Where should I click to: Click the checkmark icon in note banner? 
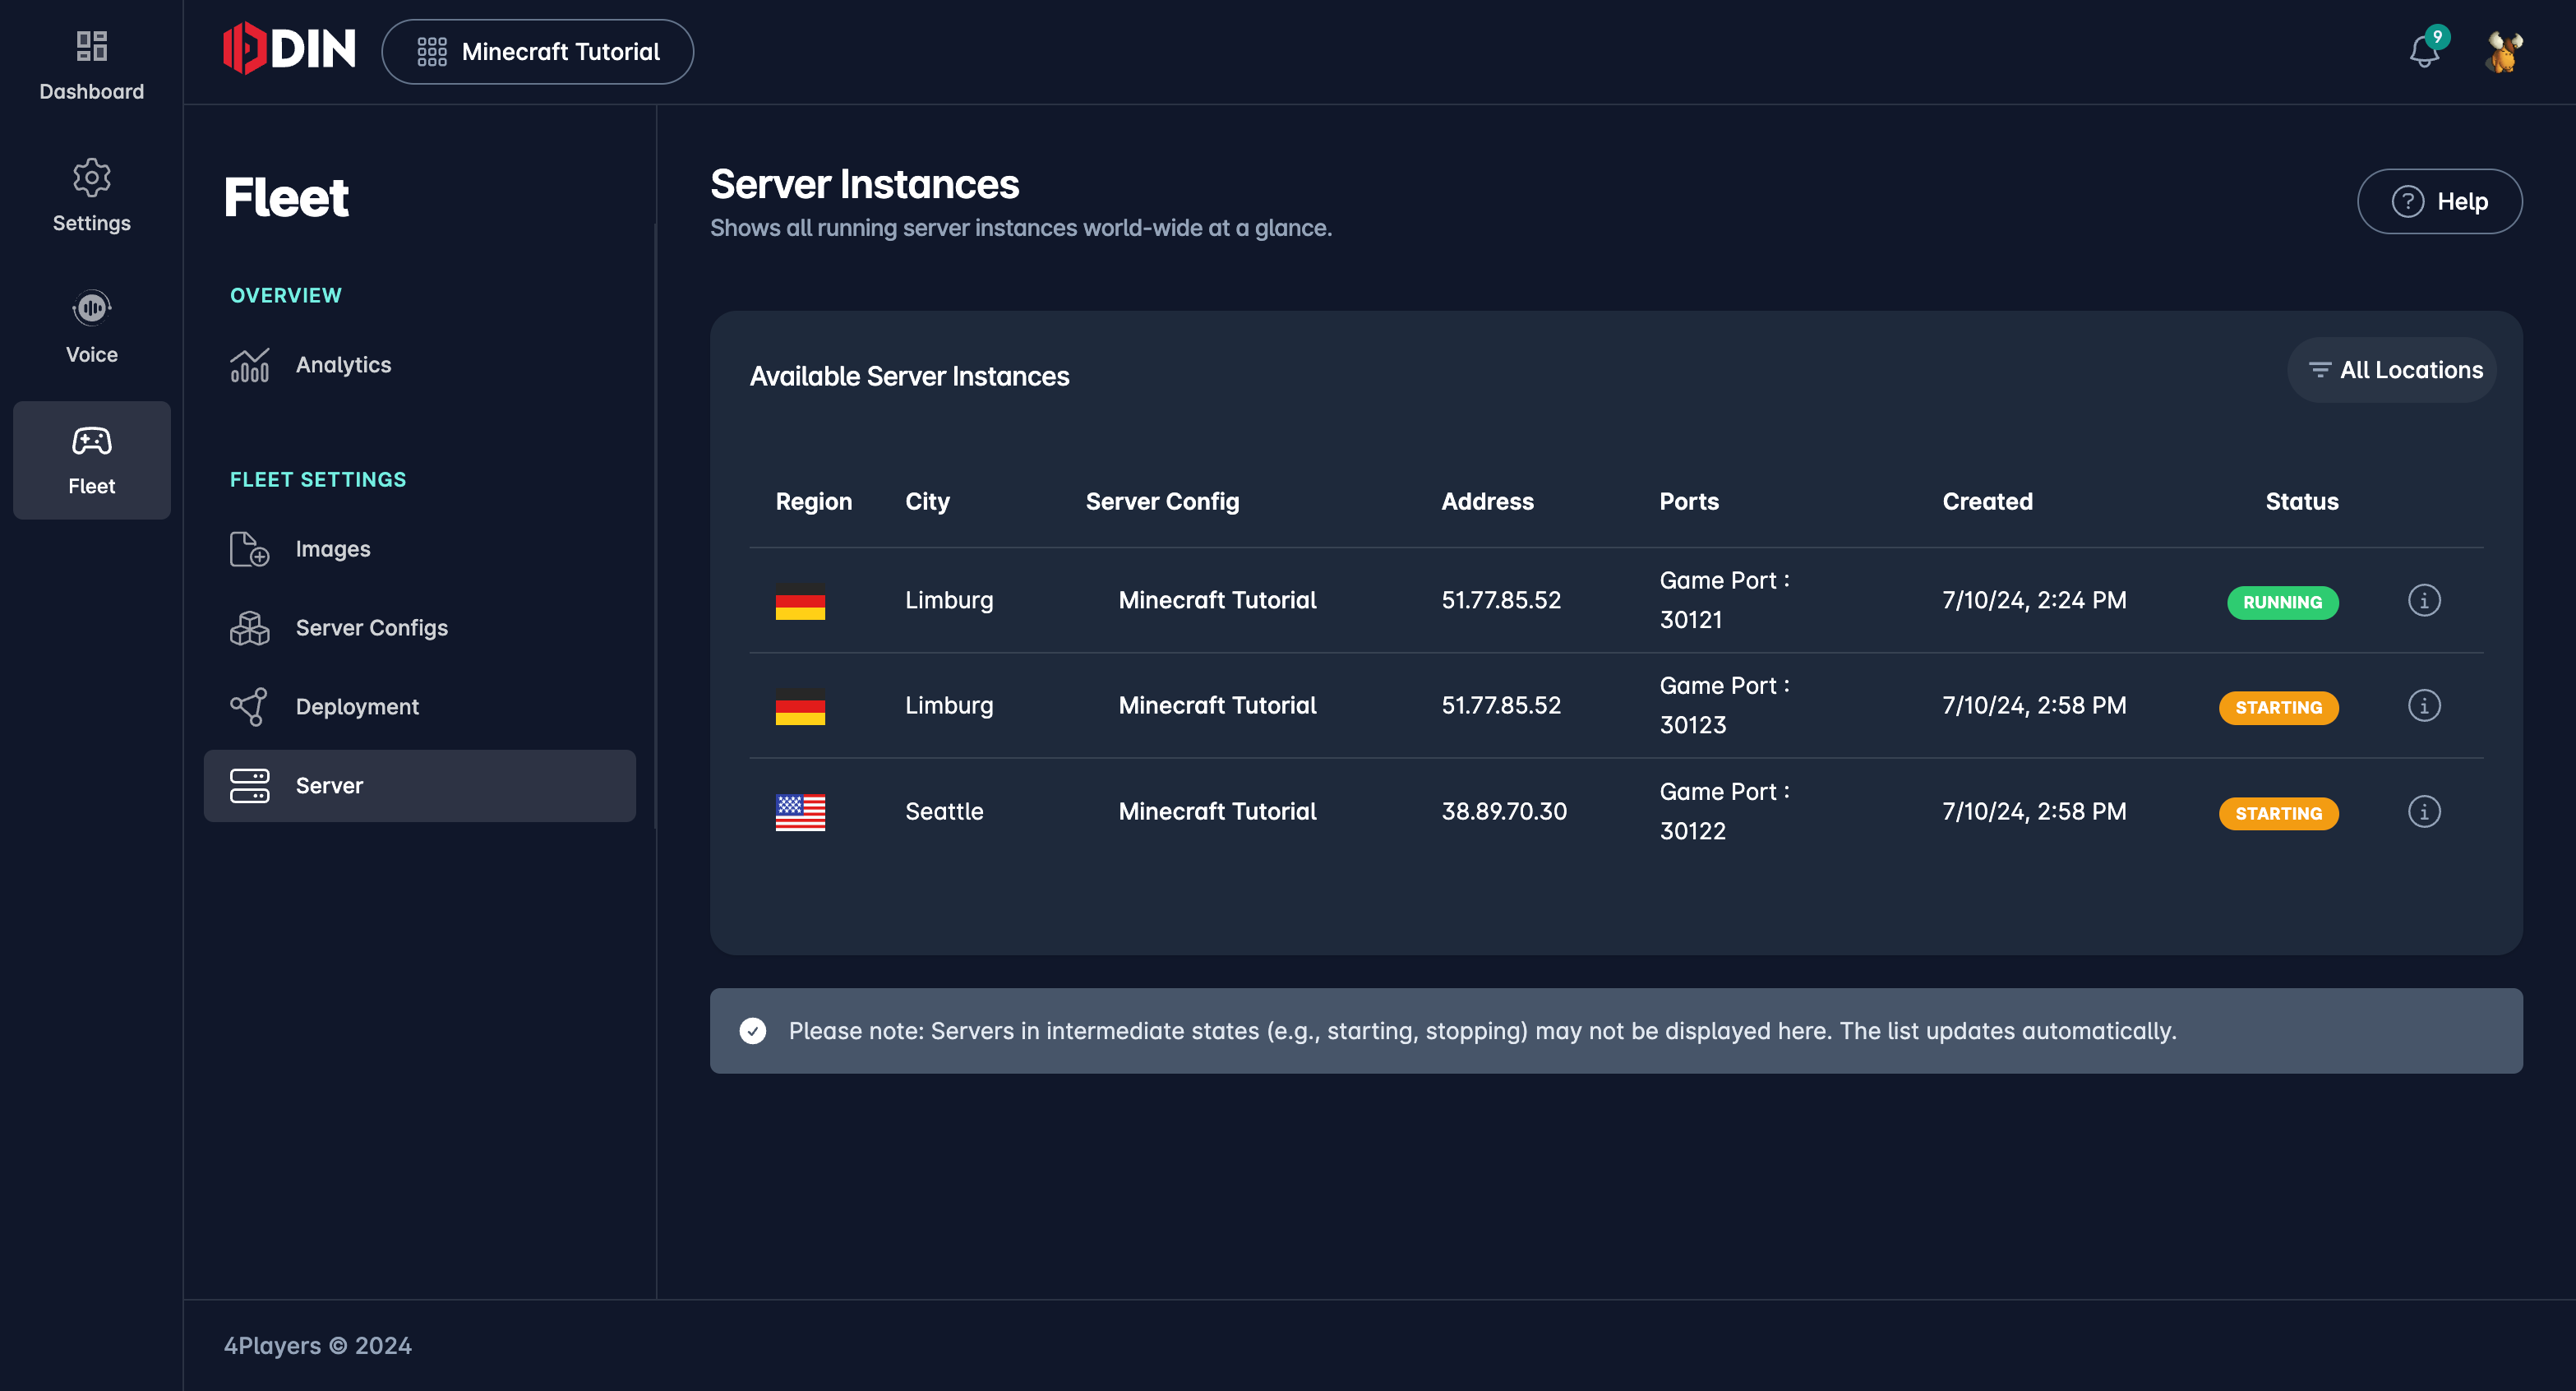[x=753, y=1031]
